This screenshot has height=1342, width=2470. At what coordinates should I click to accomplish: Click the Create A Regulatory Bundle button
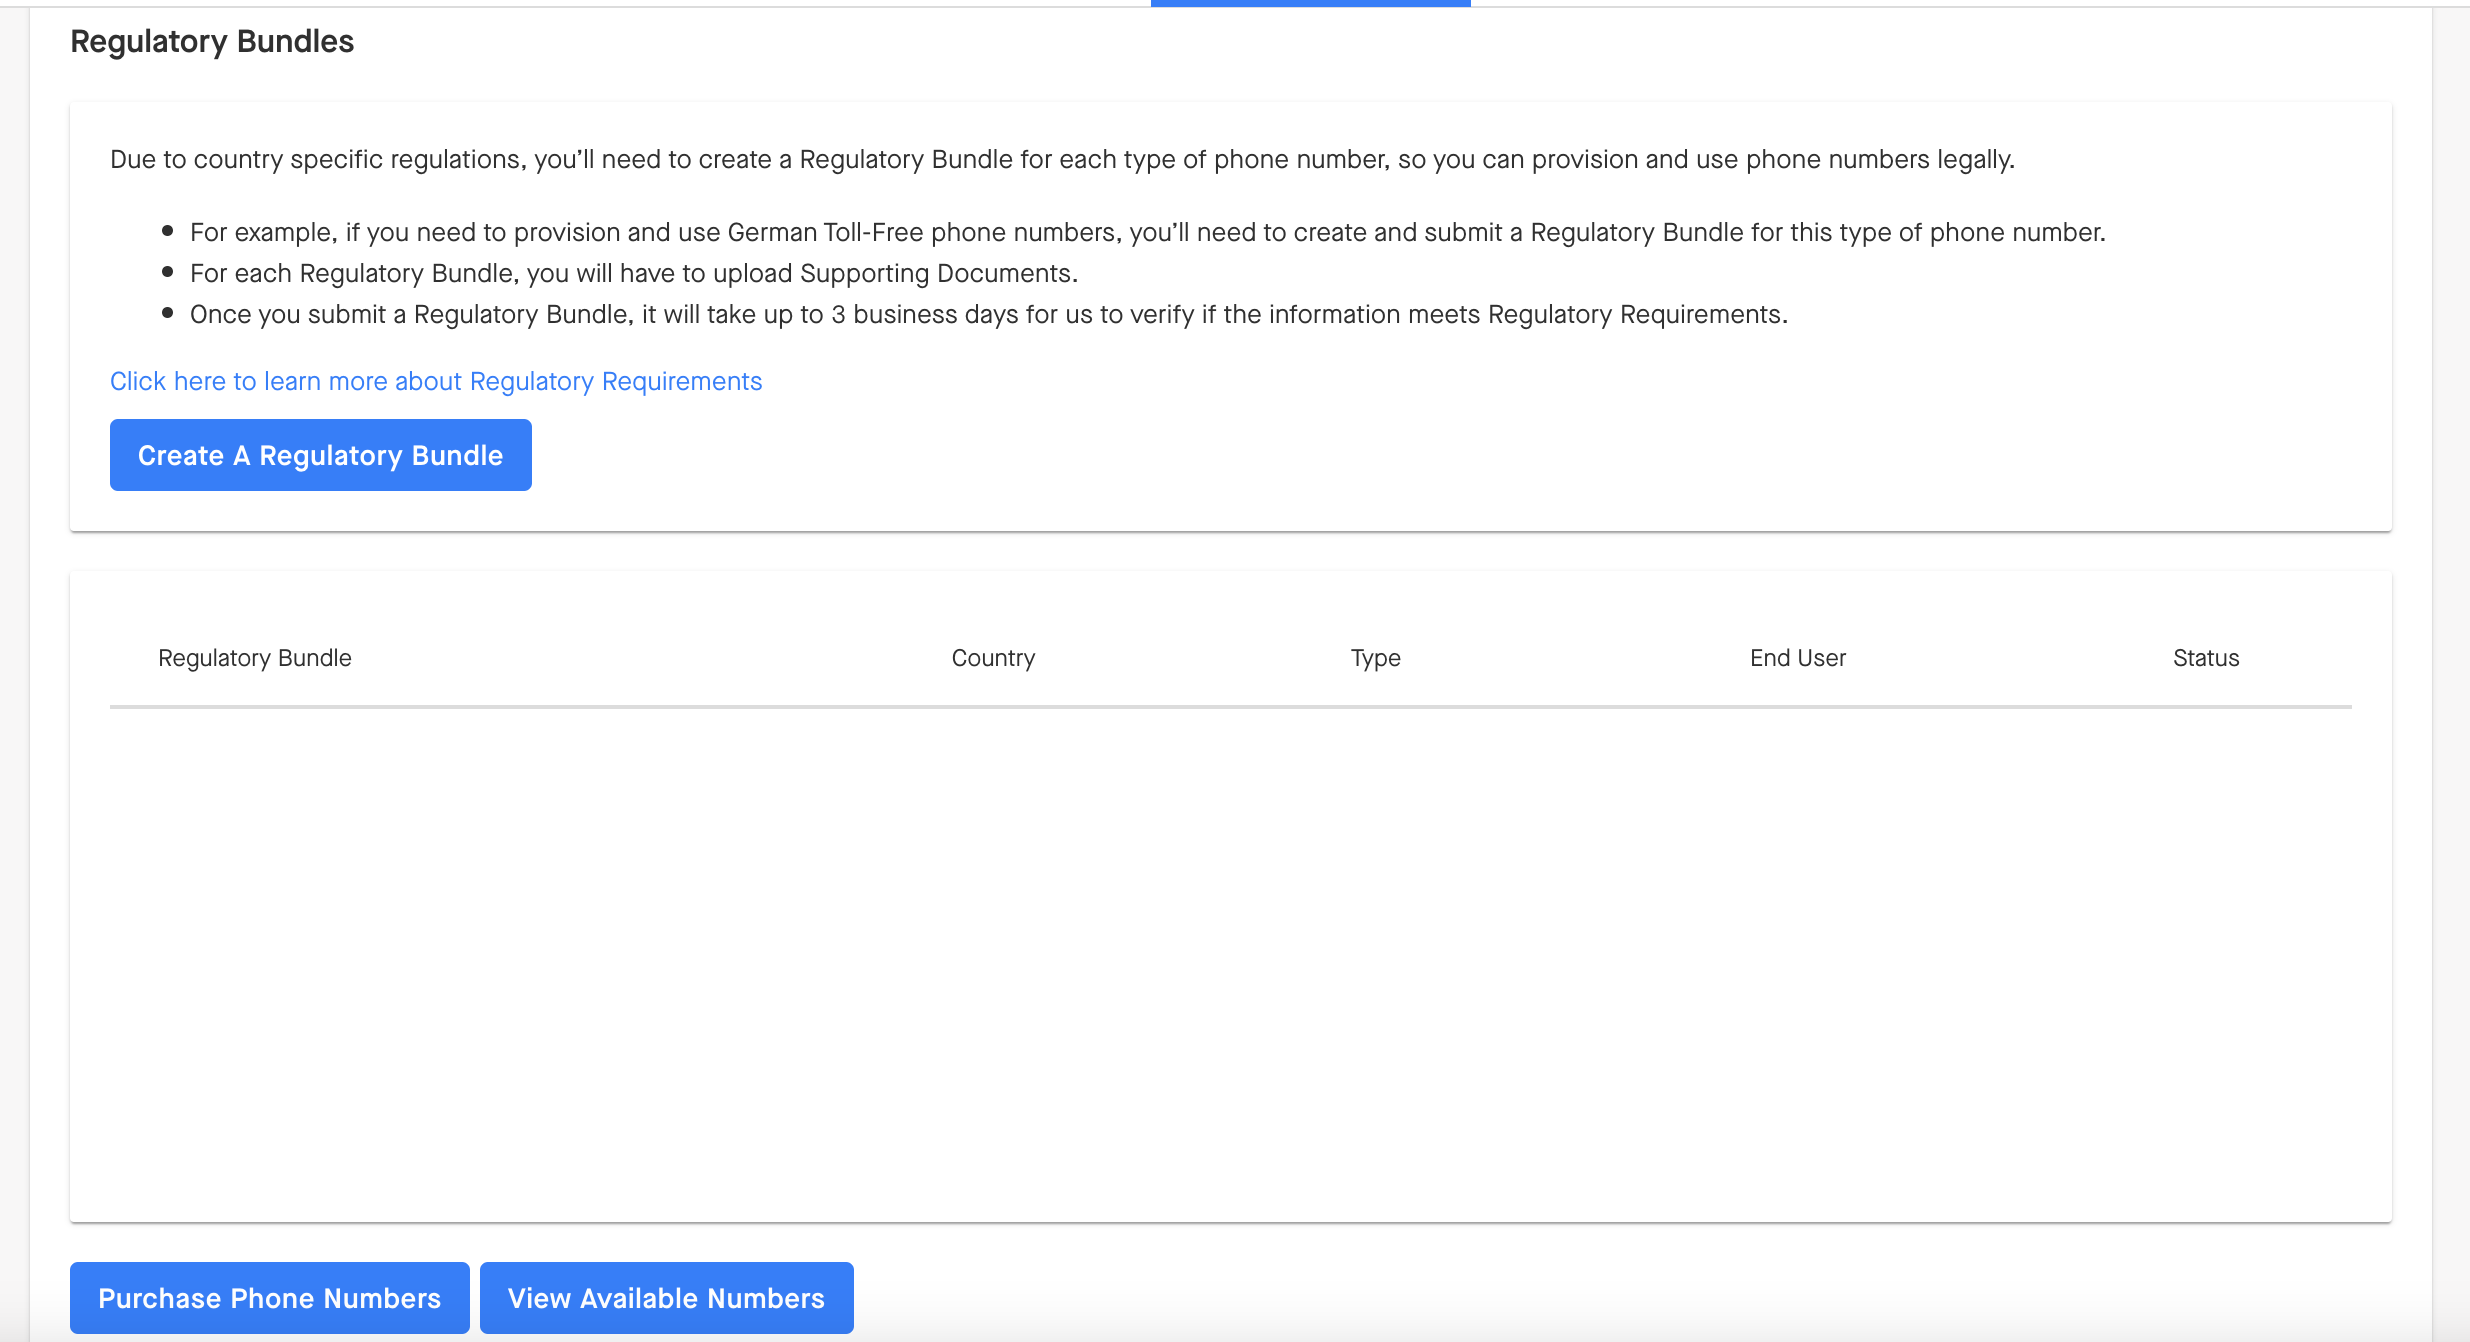coord(320,455)
